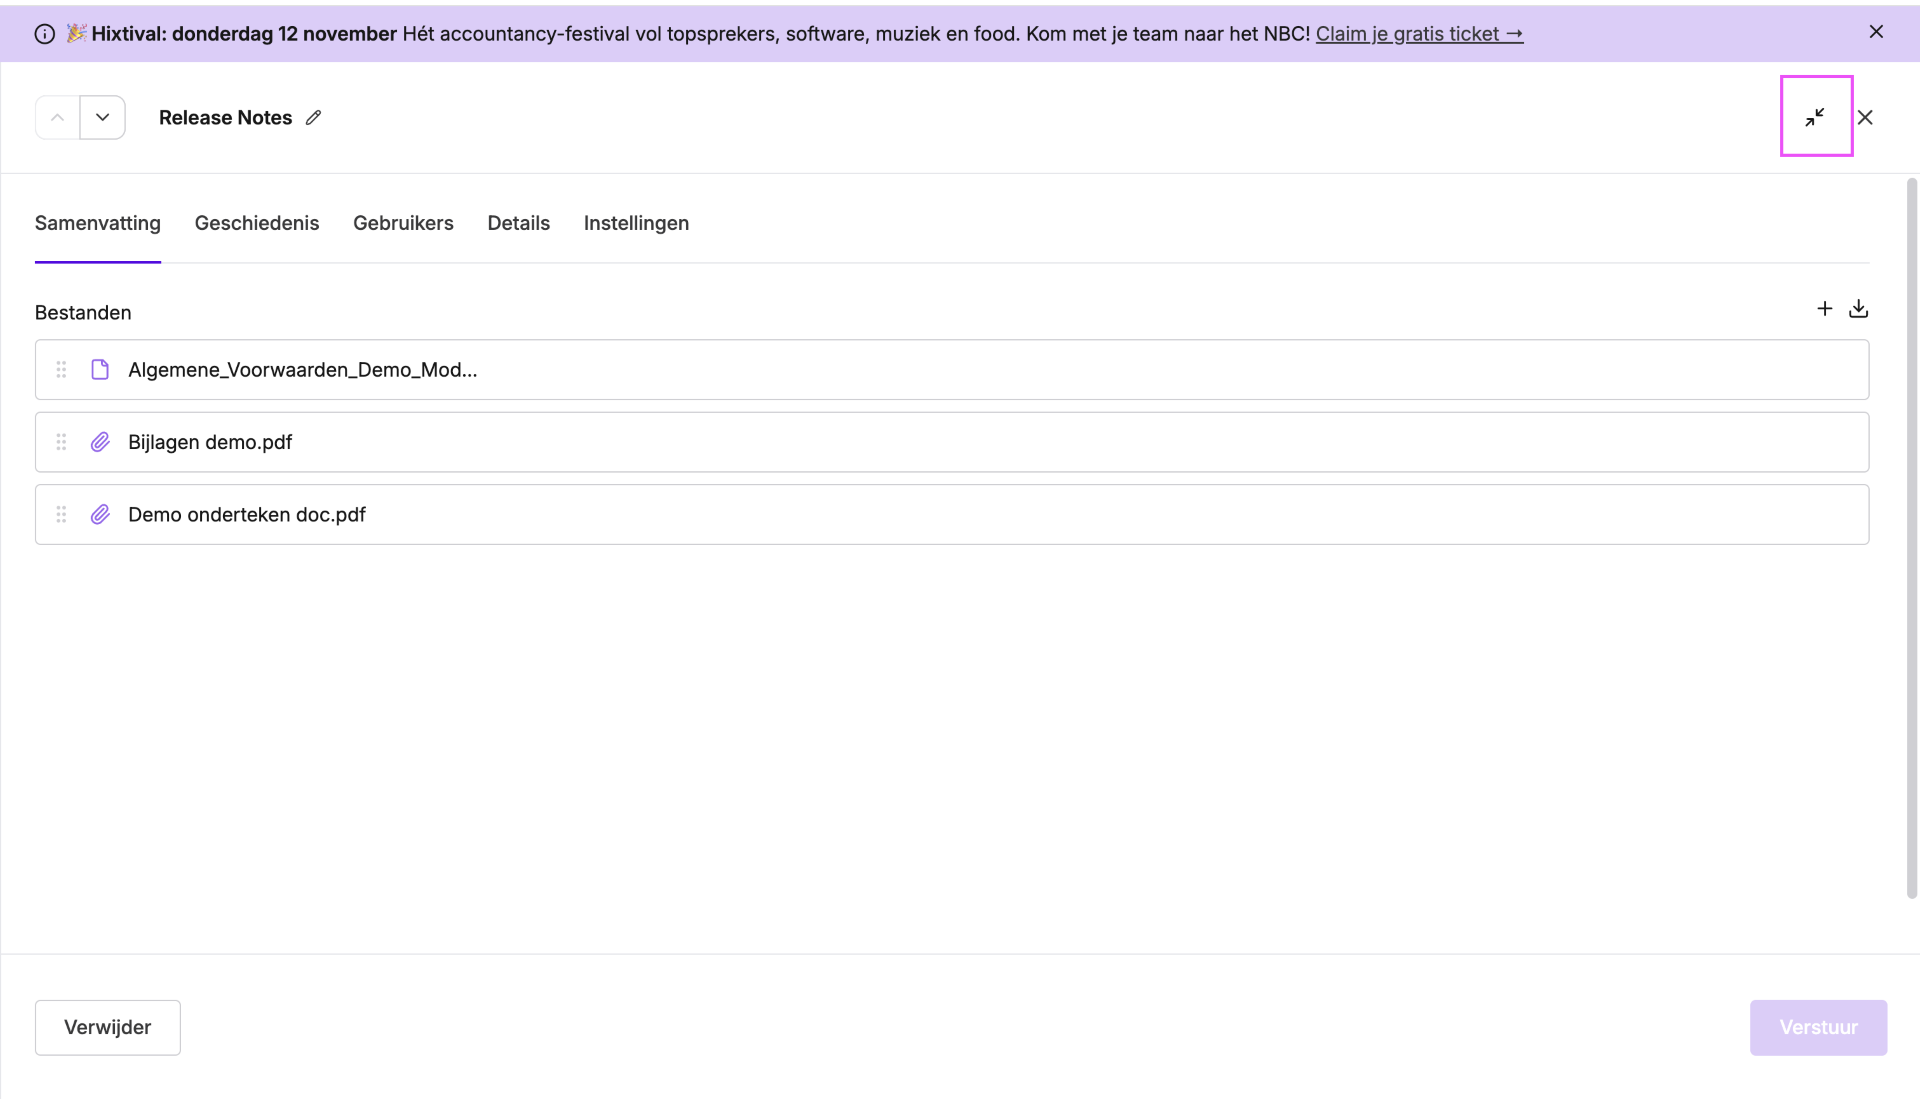This screenshot has width=1920, height=1099.
Task: Open the Details tab
Action: 518,223
